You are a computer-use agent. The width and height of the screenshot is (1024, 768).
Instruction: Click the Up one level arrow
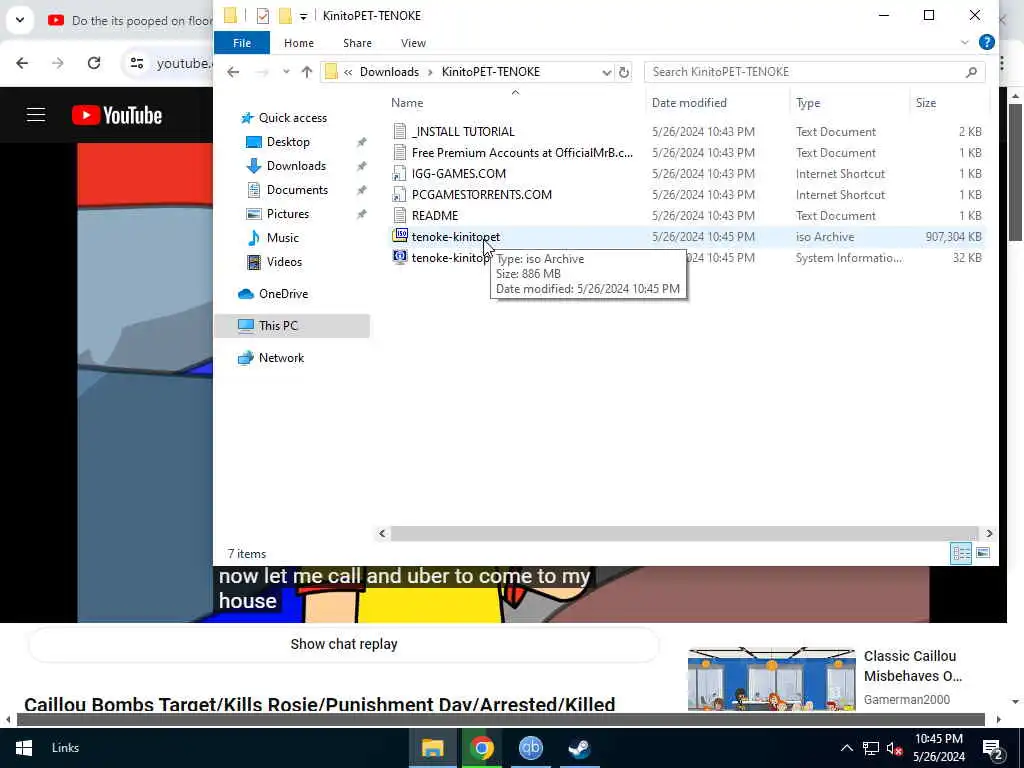point(307,72)
